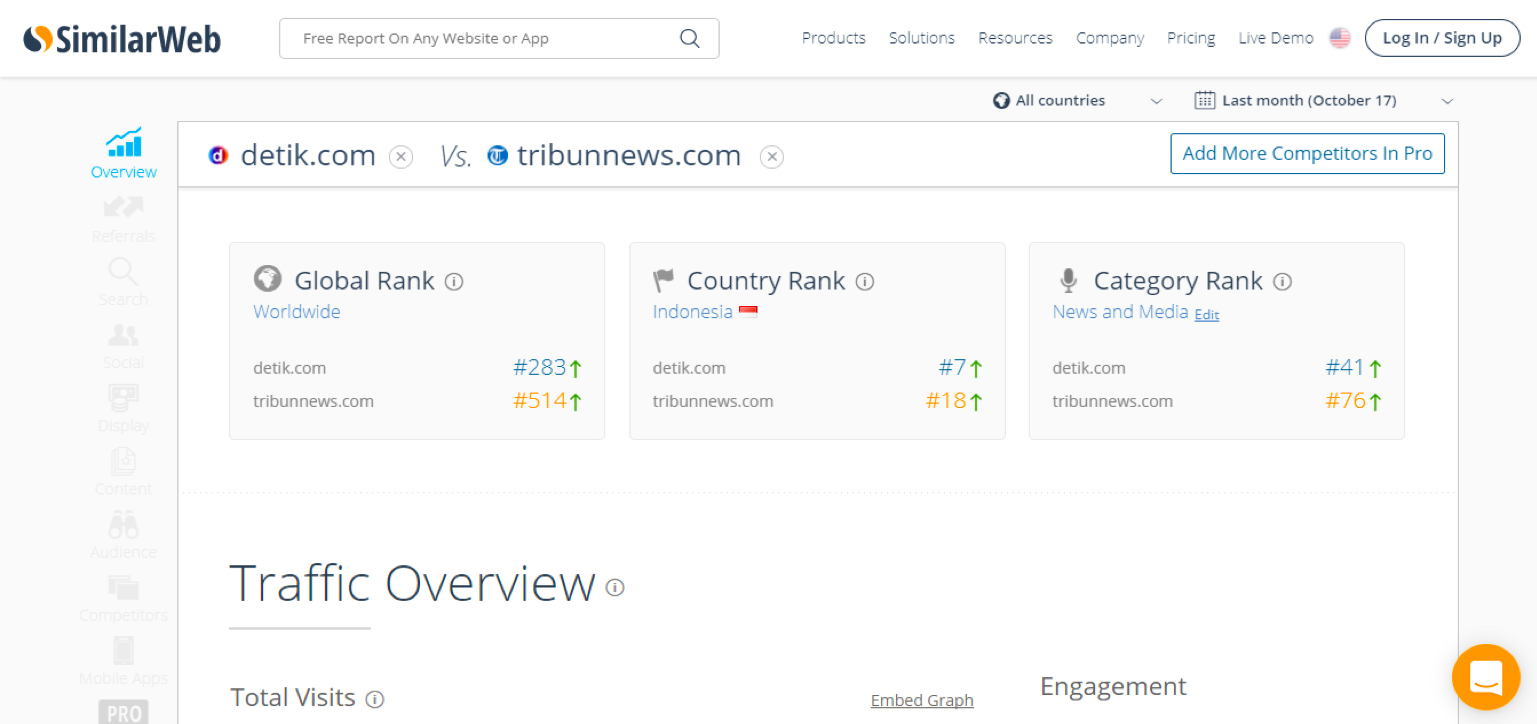Remove detik.com from comparison
Viewport: 1537px width, 724px height.
pos(401,157)
